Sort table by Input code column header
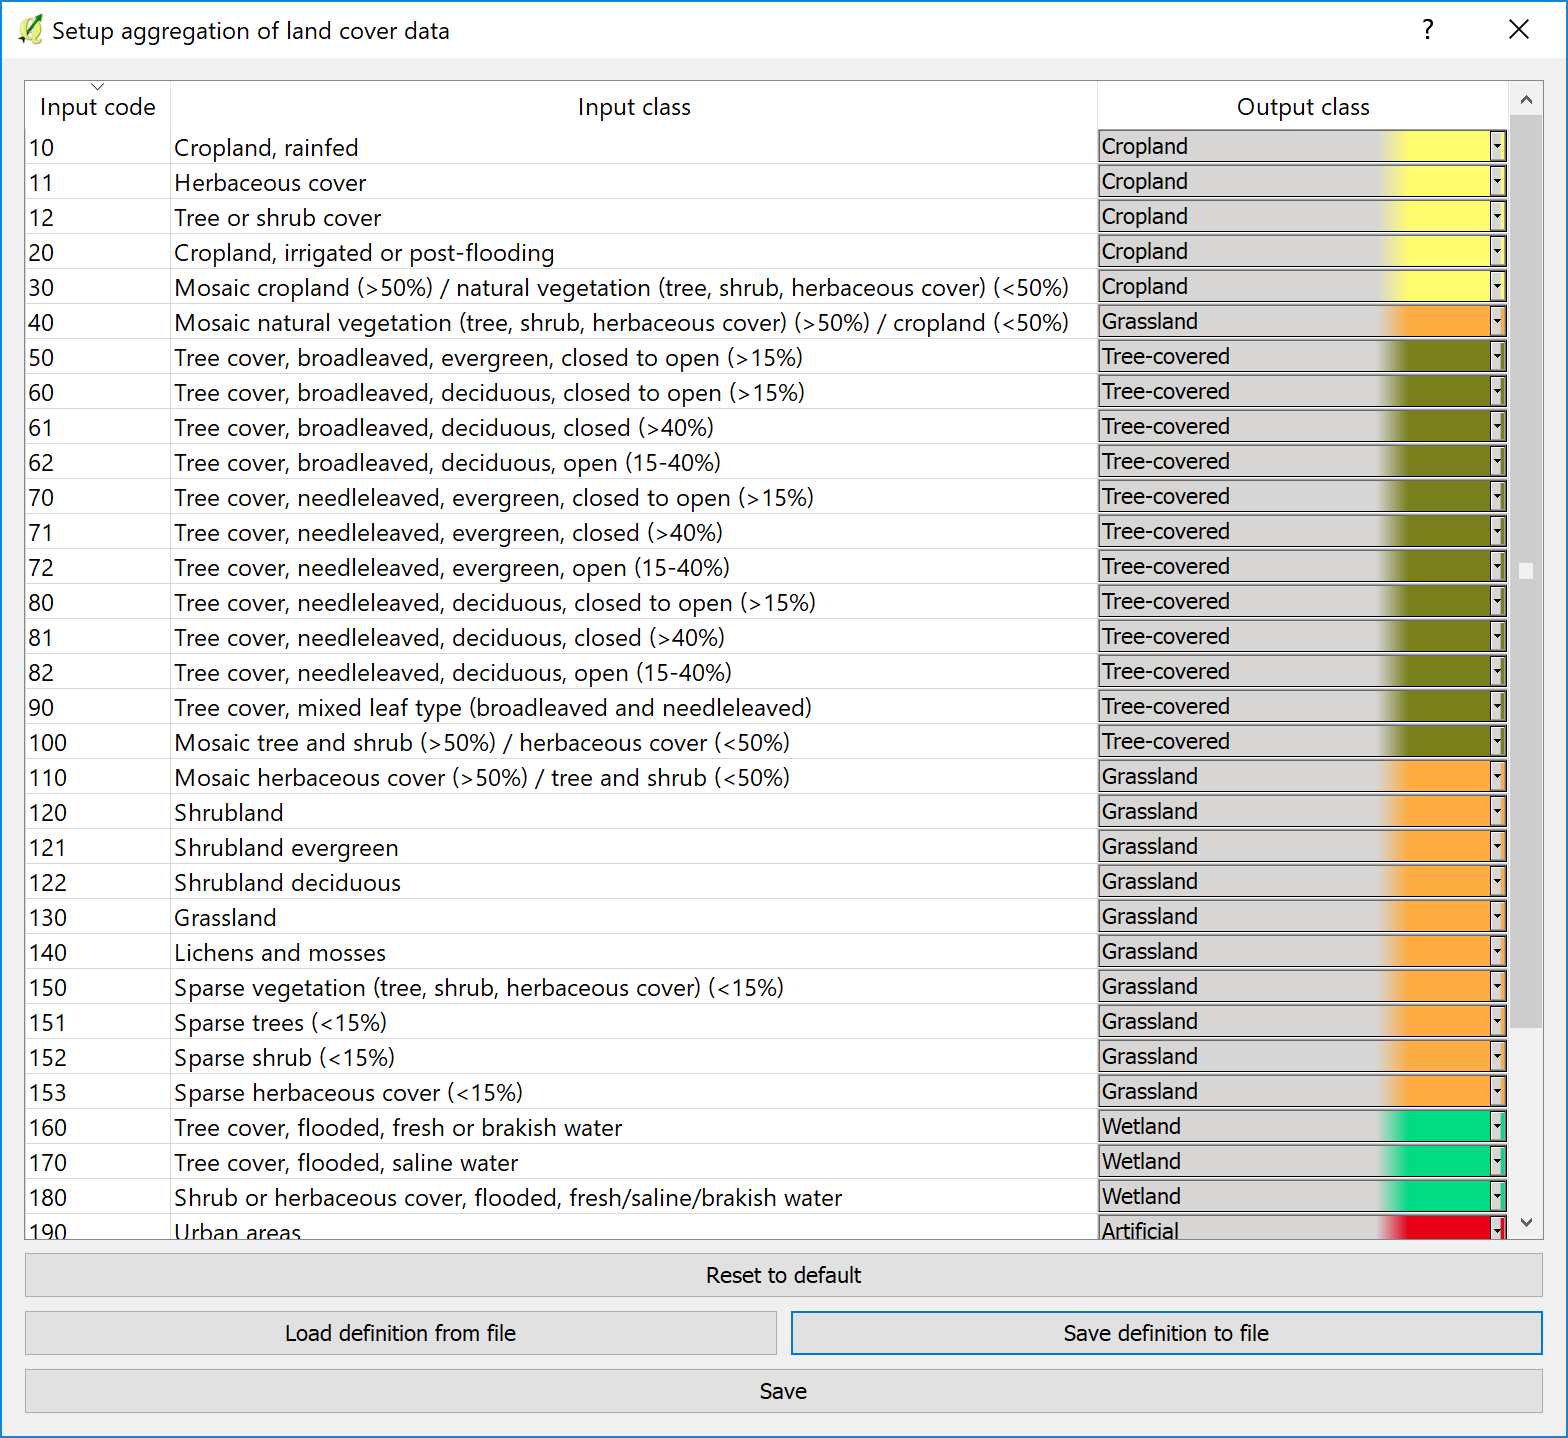Screen dimensions: 1568x1438 click(98, 106)
